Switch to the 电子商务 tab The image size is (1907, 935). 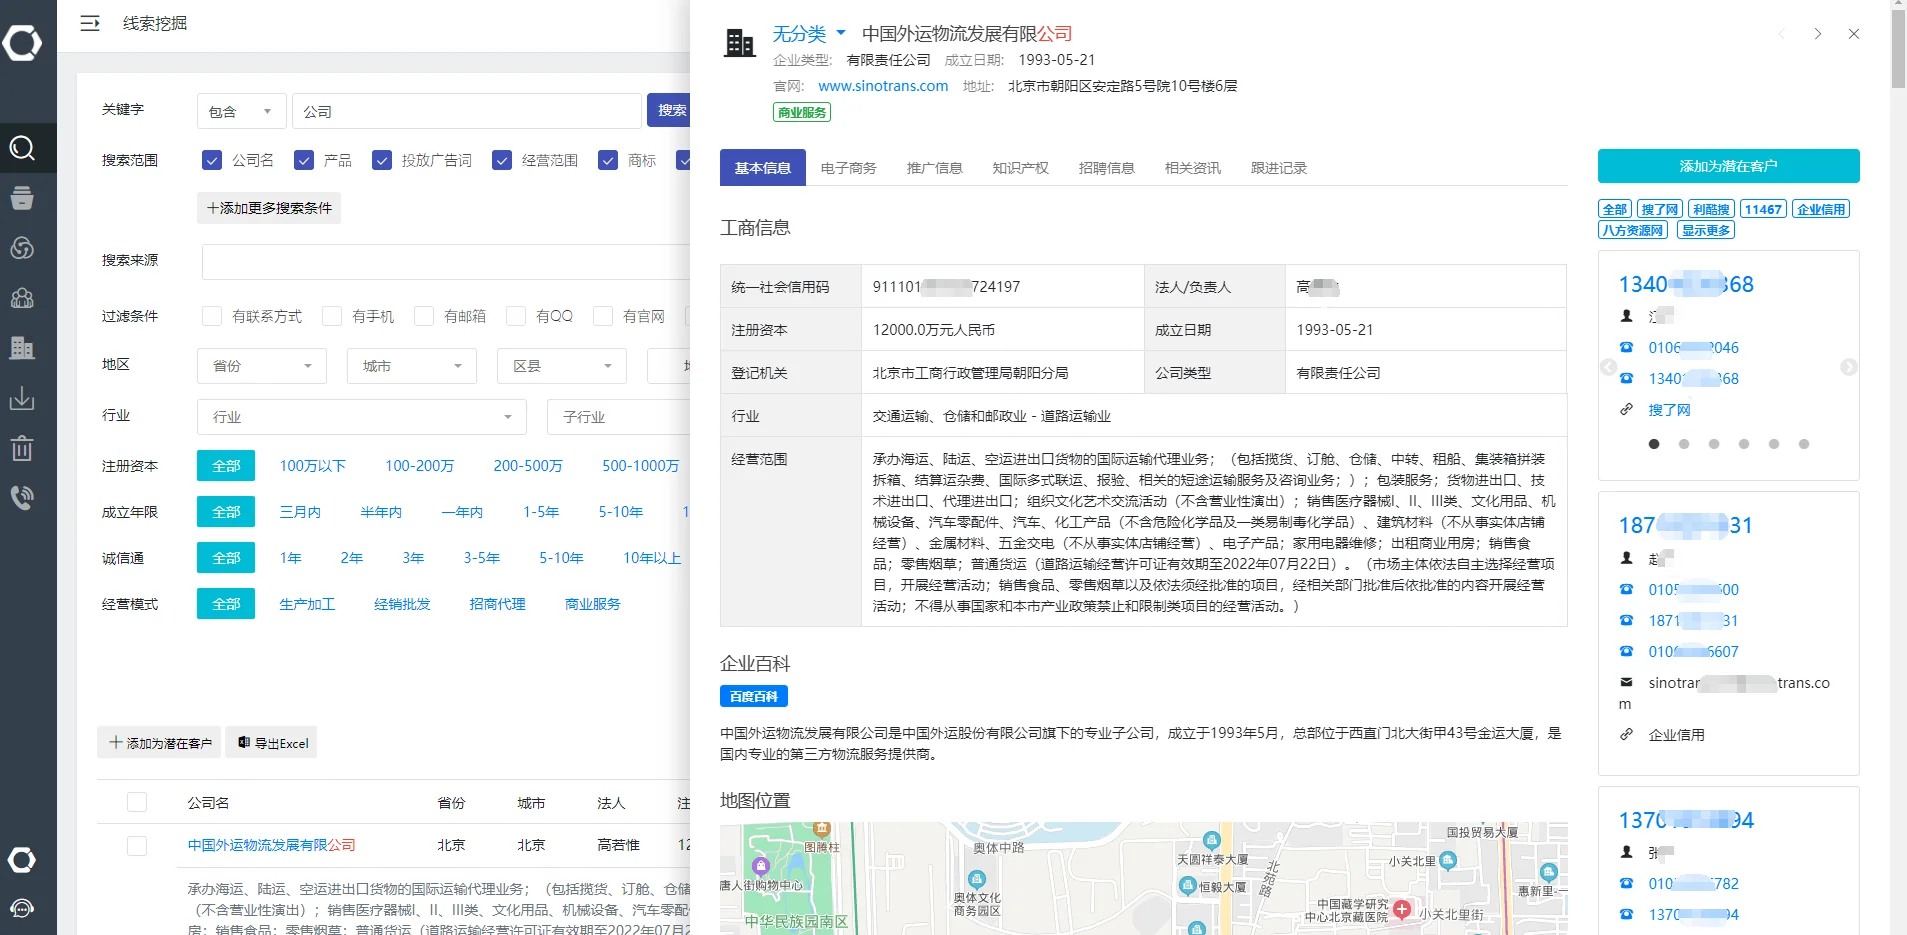(x=848, y=168)
